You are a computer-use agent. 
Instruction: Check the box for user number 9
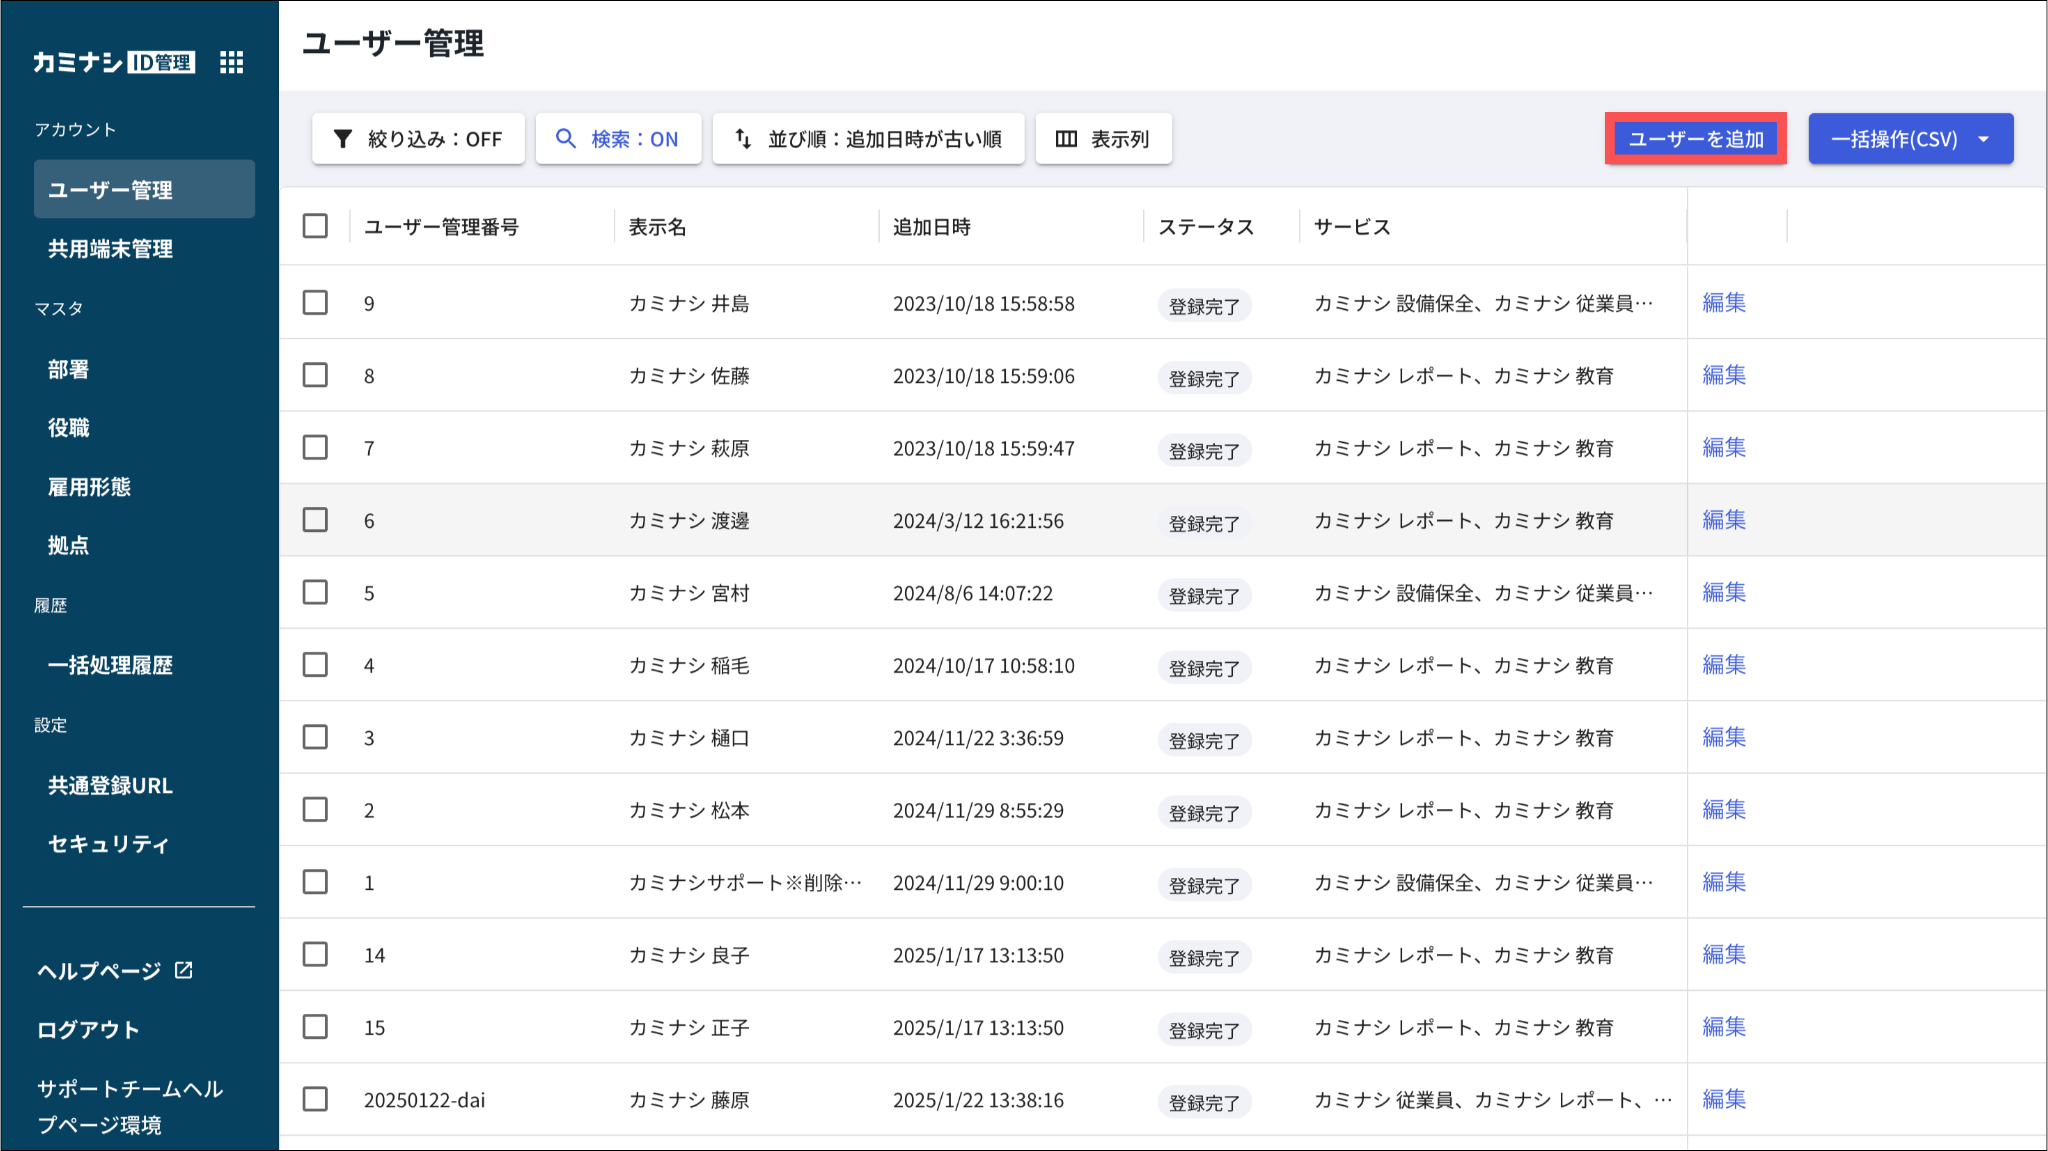[x=315, y=302]
